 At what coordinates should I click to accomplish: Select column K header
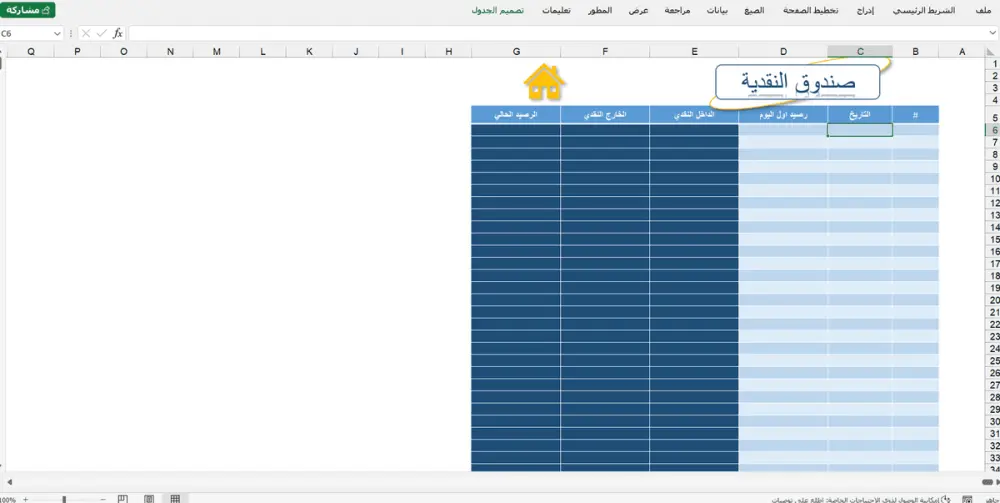coord(309,52)
